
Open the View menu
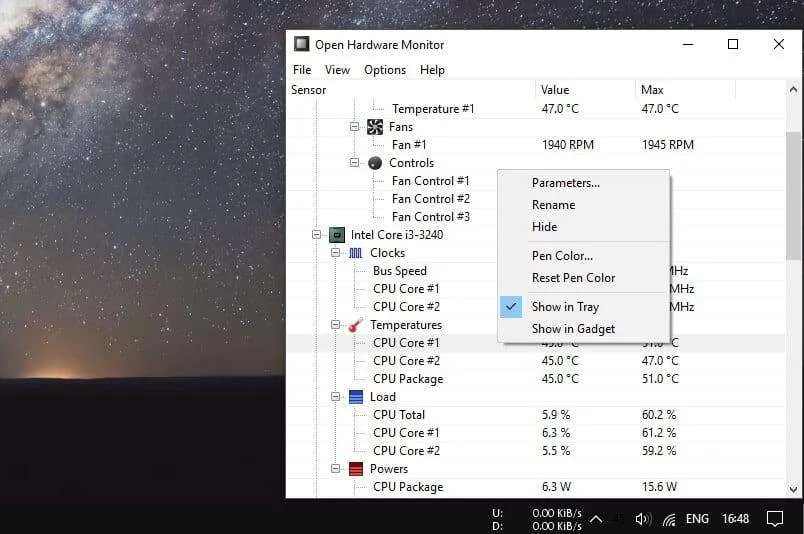pos(337,70)
